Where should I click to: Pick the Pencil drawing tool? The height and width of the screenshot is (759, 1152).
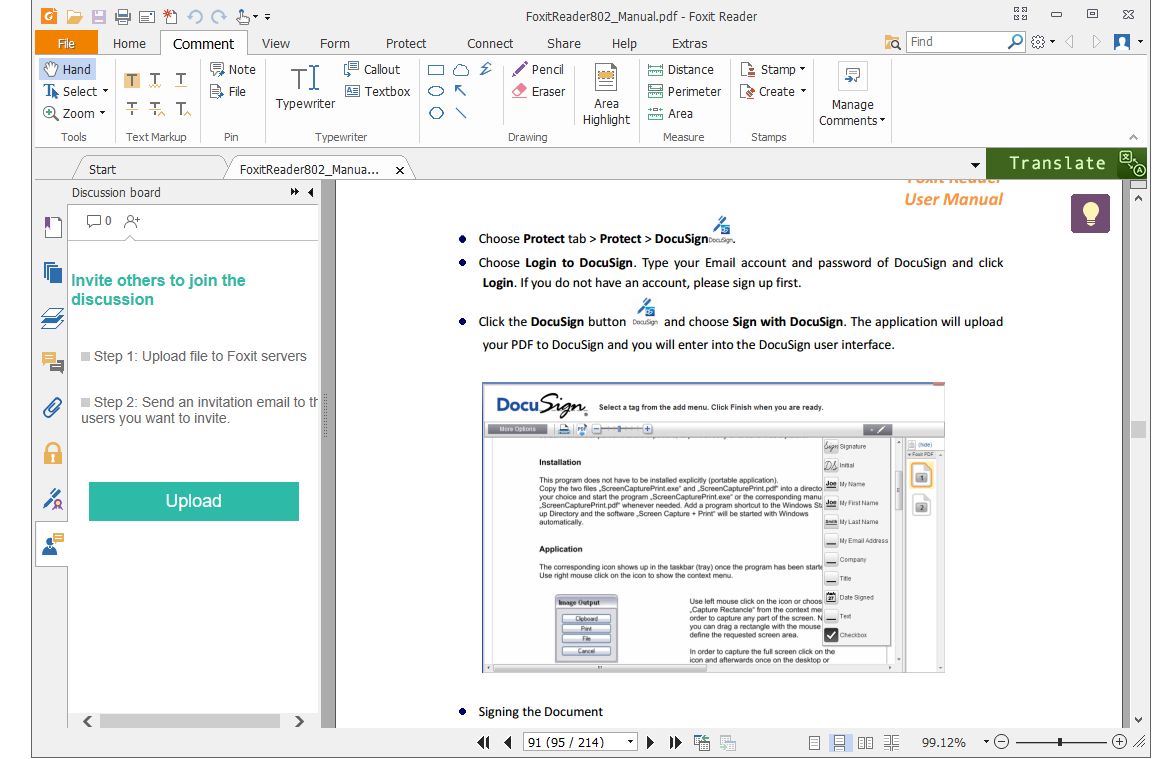pyautogui.click(x=538, y=69)
